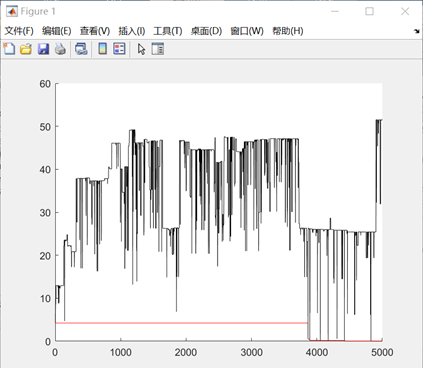The image size is (423, 368).
Task: Minimize the Figure 1 window
Action: pyautogui.click(x=335, y=11)
